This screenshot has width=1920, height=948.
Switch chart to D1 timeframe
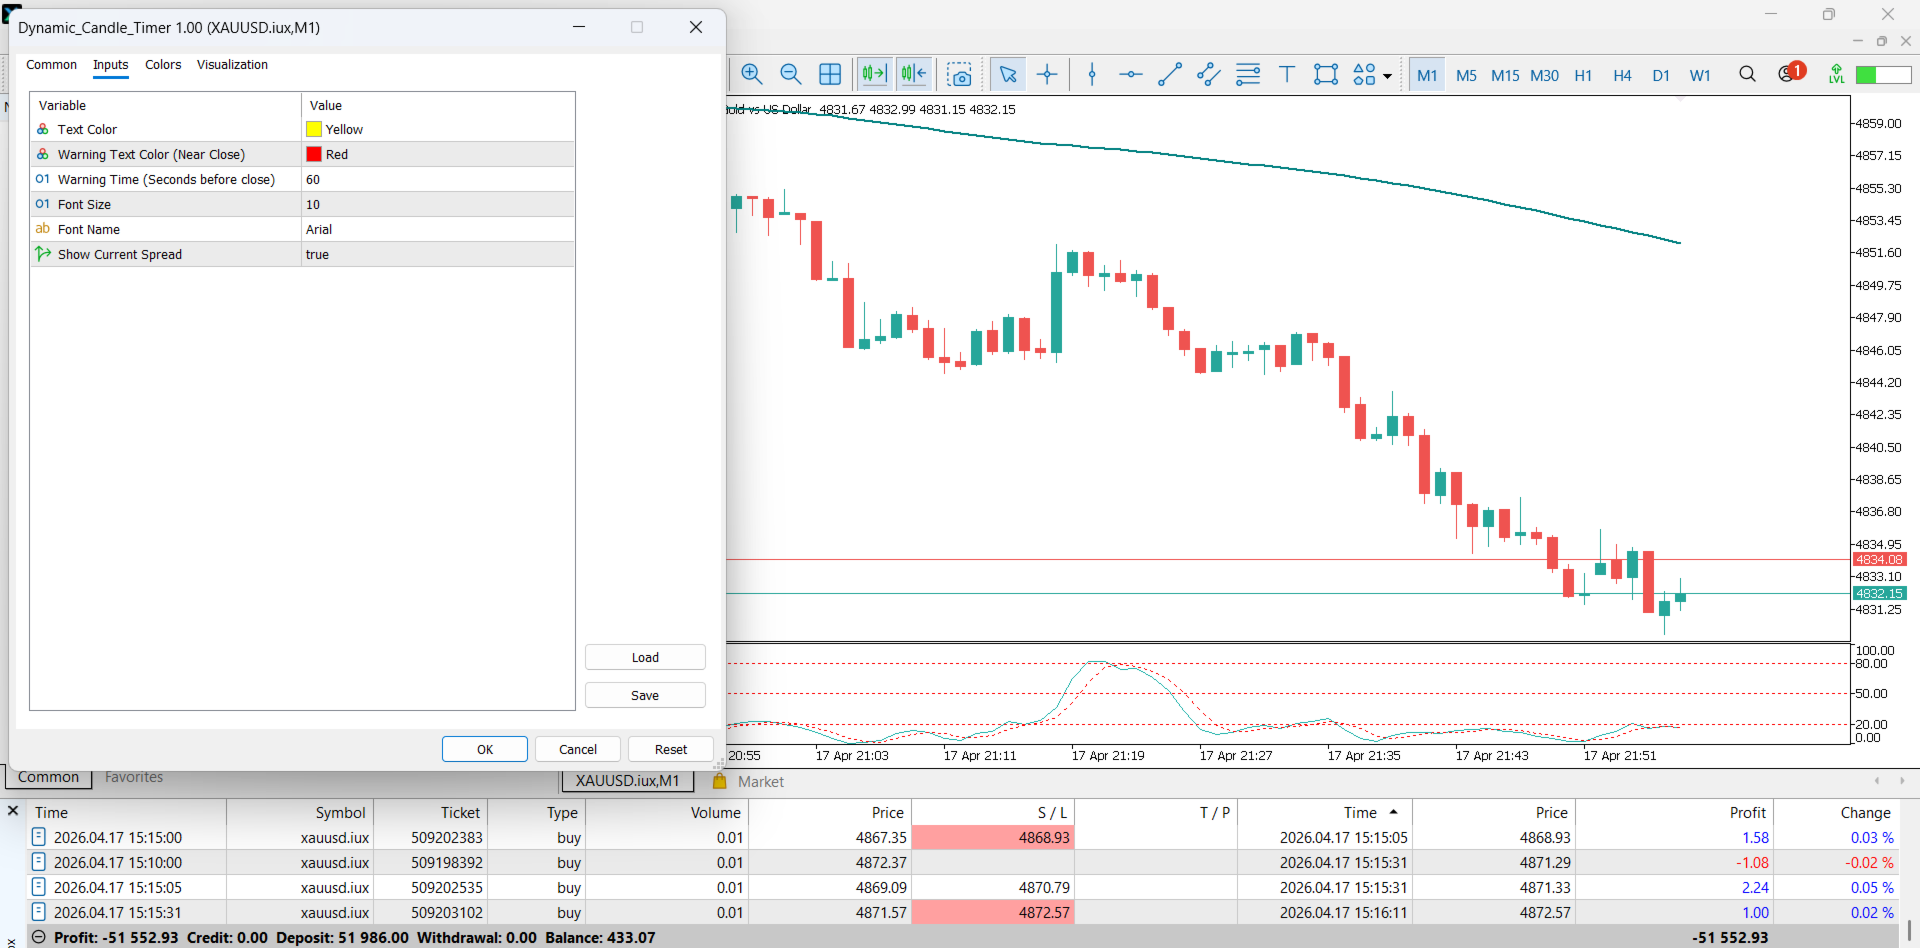[1661, 75]
